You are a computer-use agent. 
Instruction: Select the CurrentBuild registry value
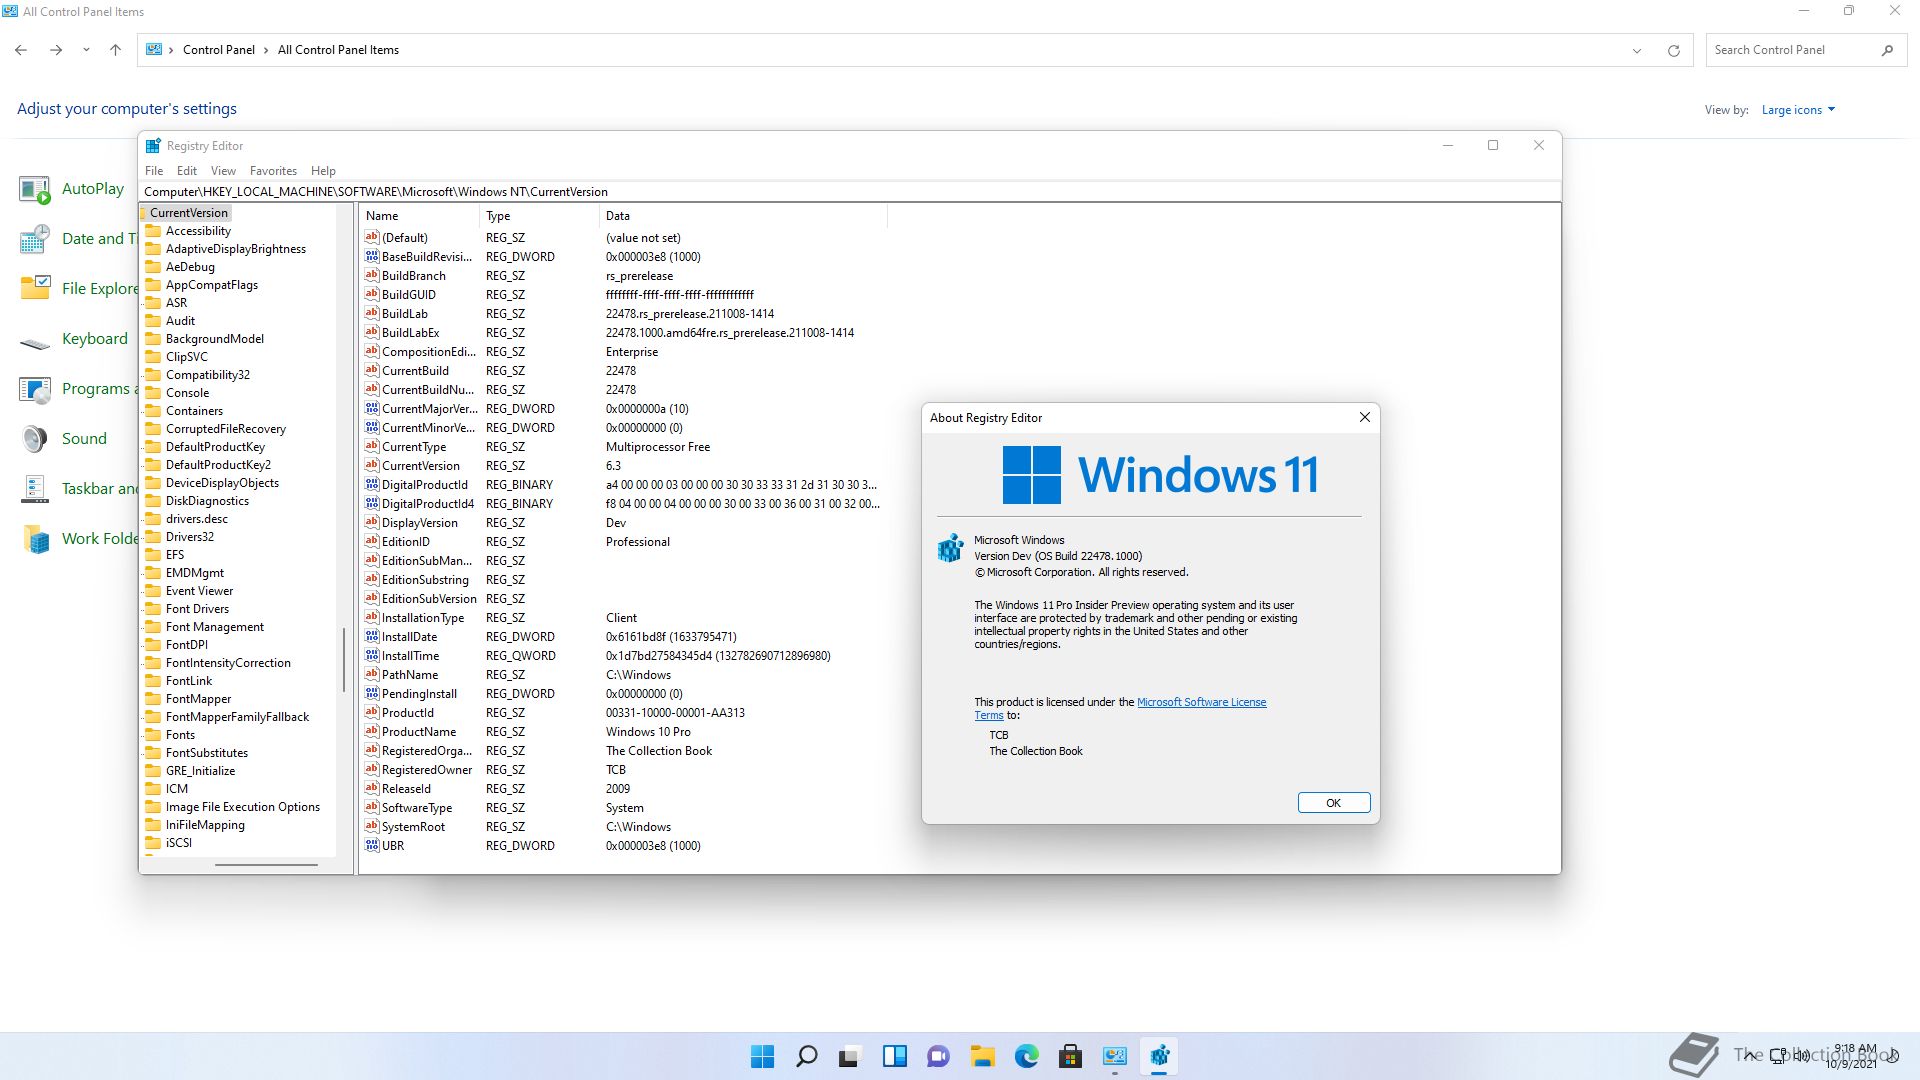[415, 371]
